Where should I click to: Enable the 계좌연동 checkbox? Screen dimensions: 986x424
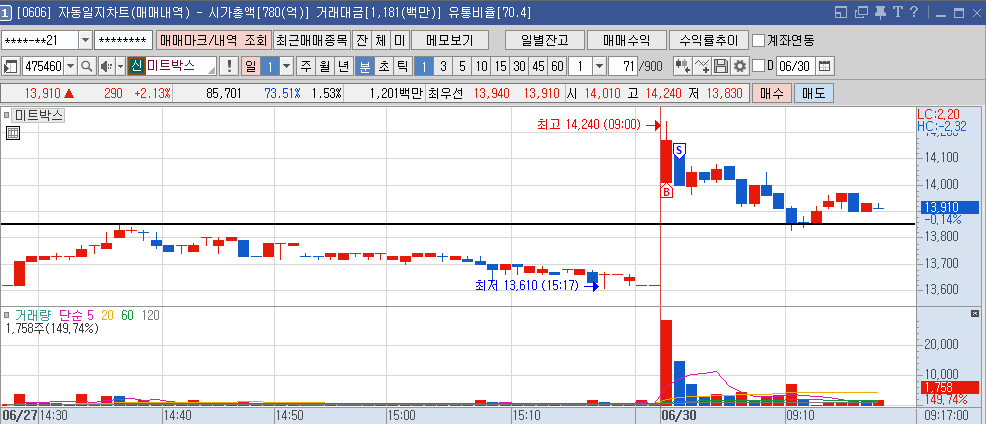coord(759,40)
